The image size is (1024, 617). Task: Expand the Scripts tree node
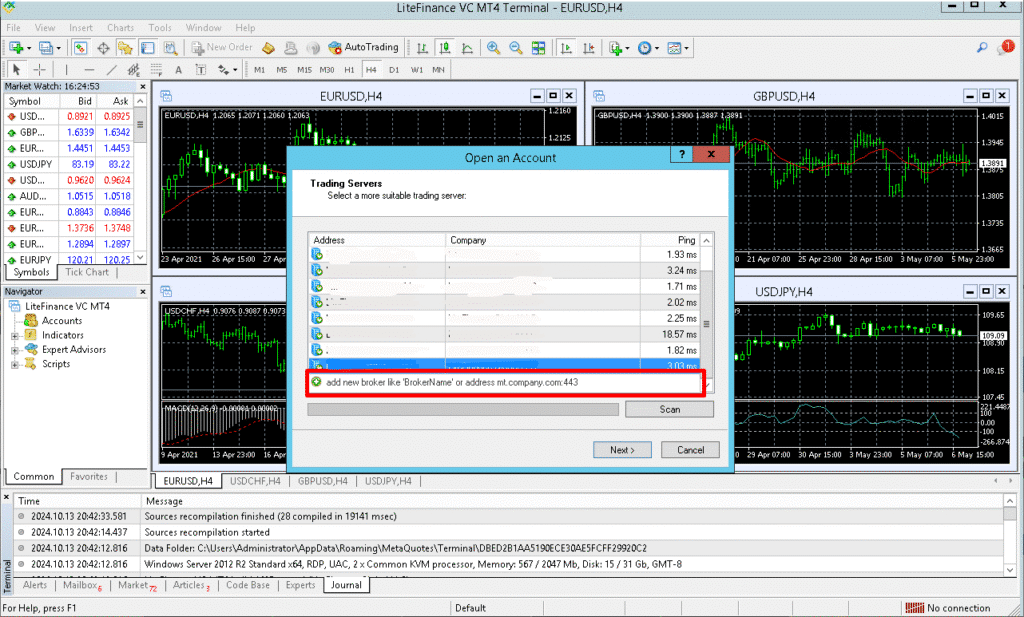(14, 364)
